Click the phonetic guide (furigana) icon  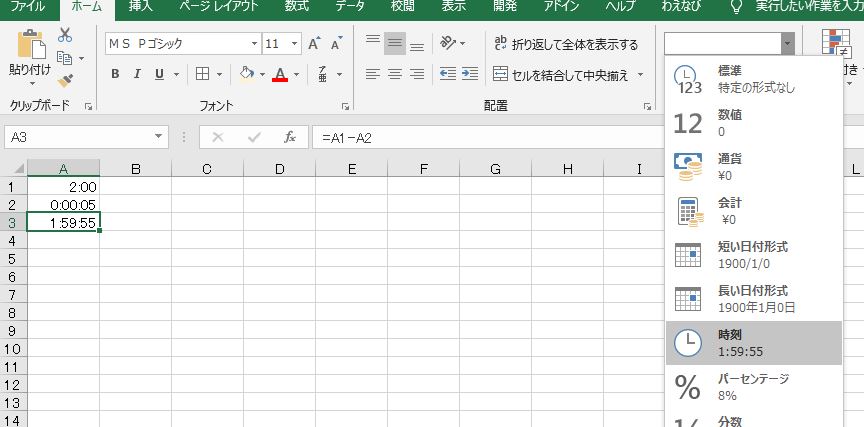pyautogui.click(x=323, y=74)
